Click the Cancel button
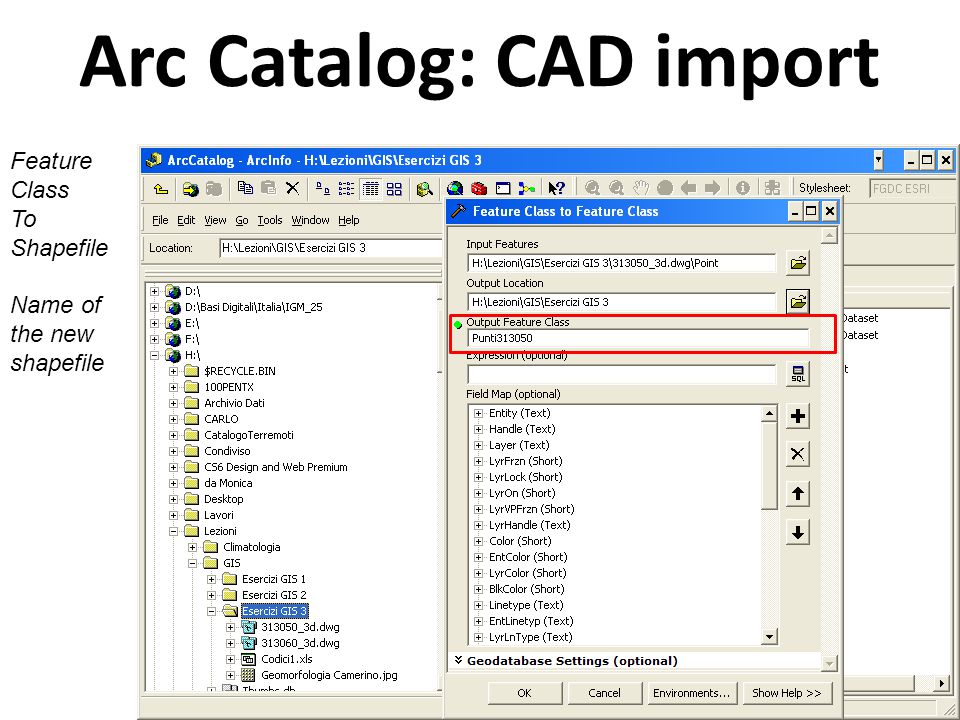The image size is (960, 720). 604,693
